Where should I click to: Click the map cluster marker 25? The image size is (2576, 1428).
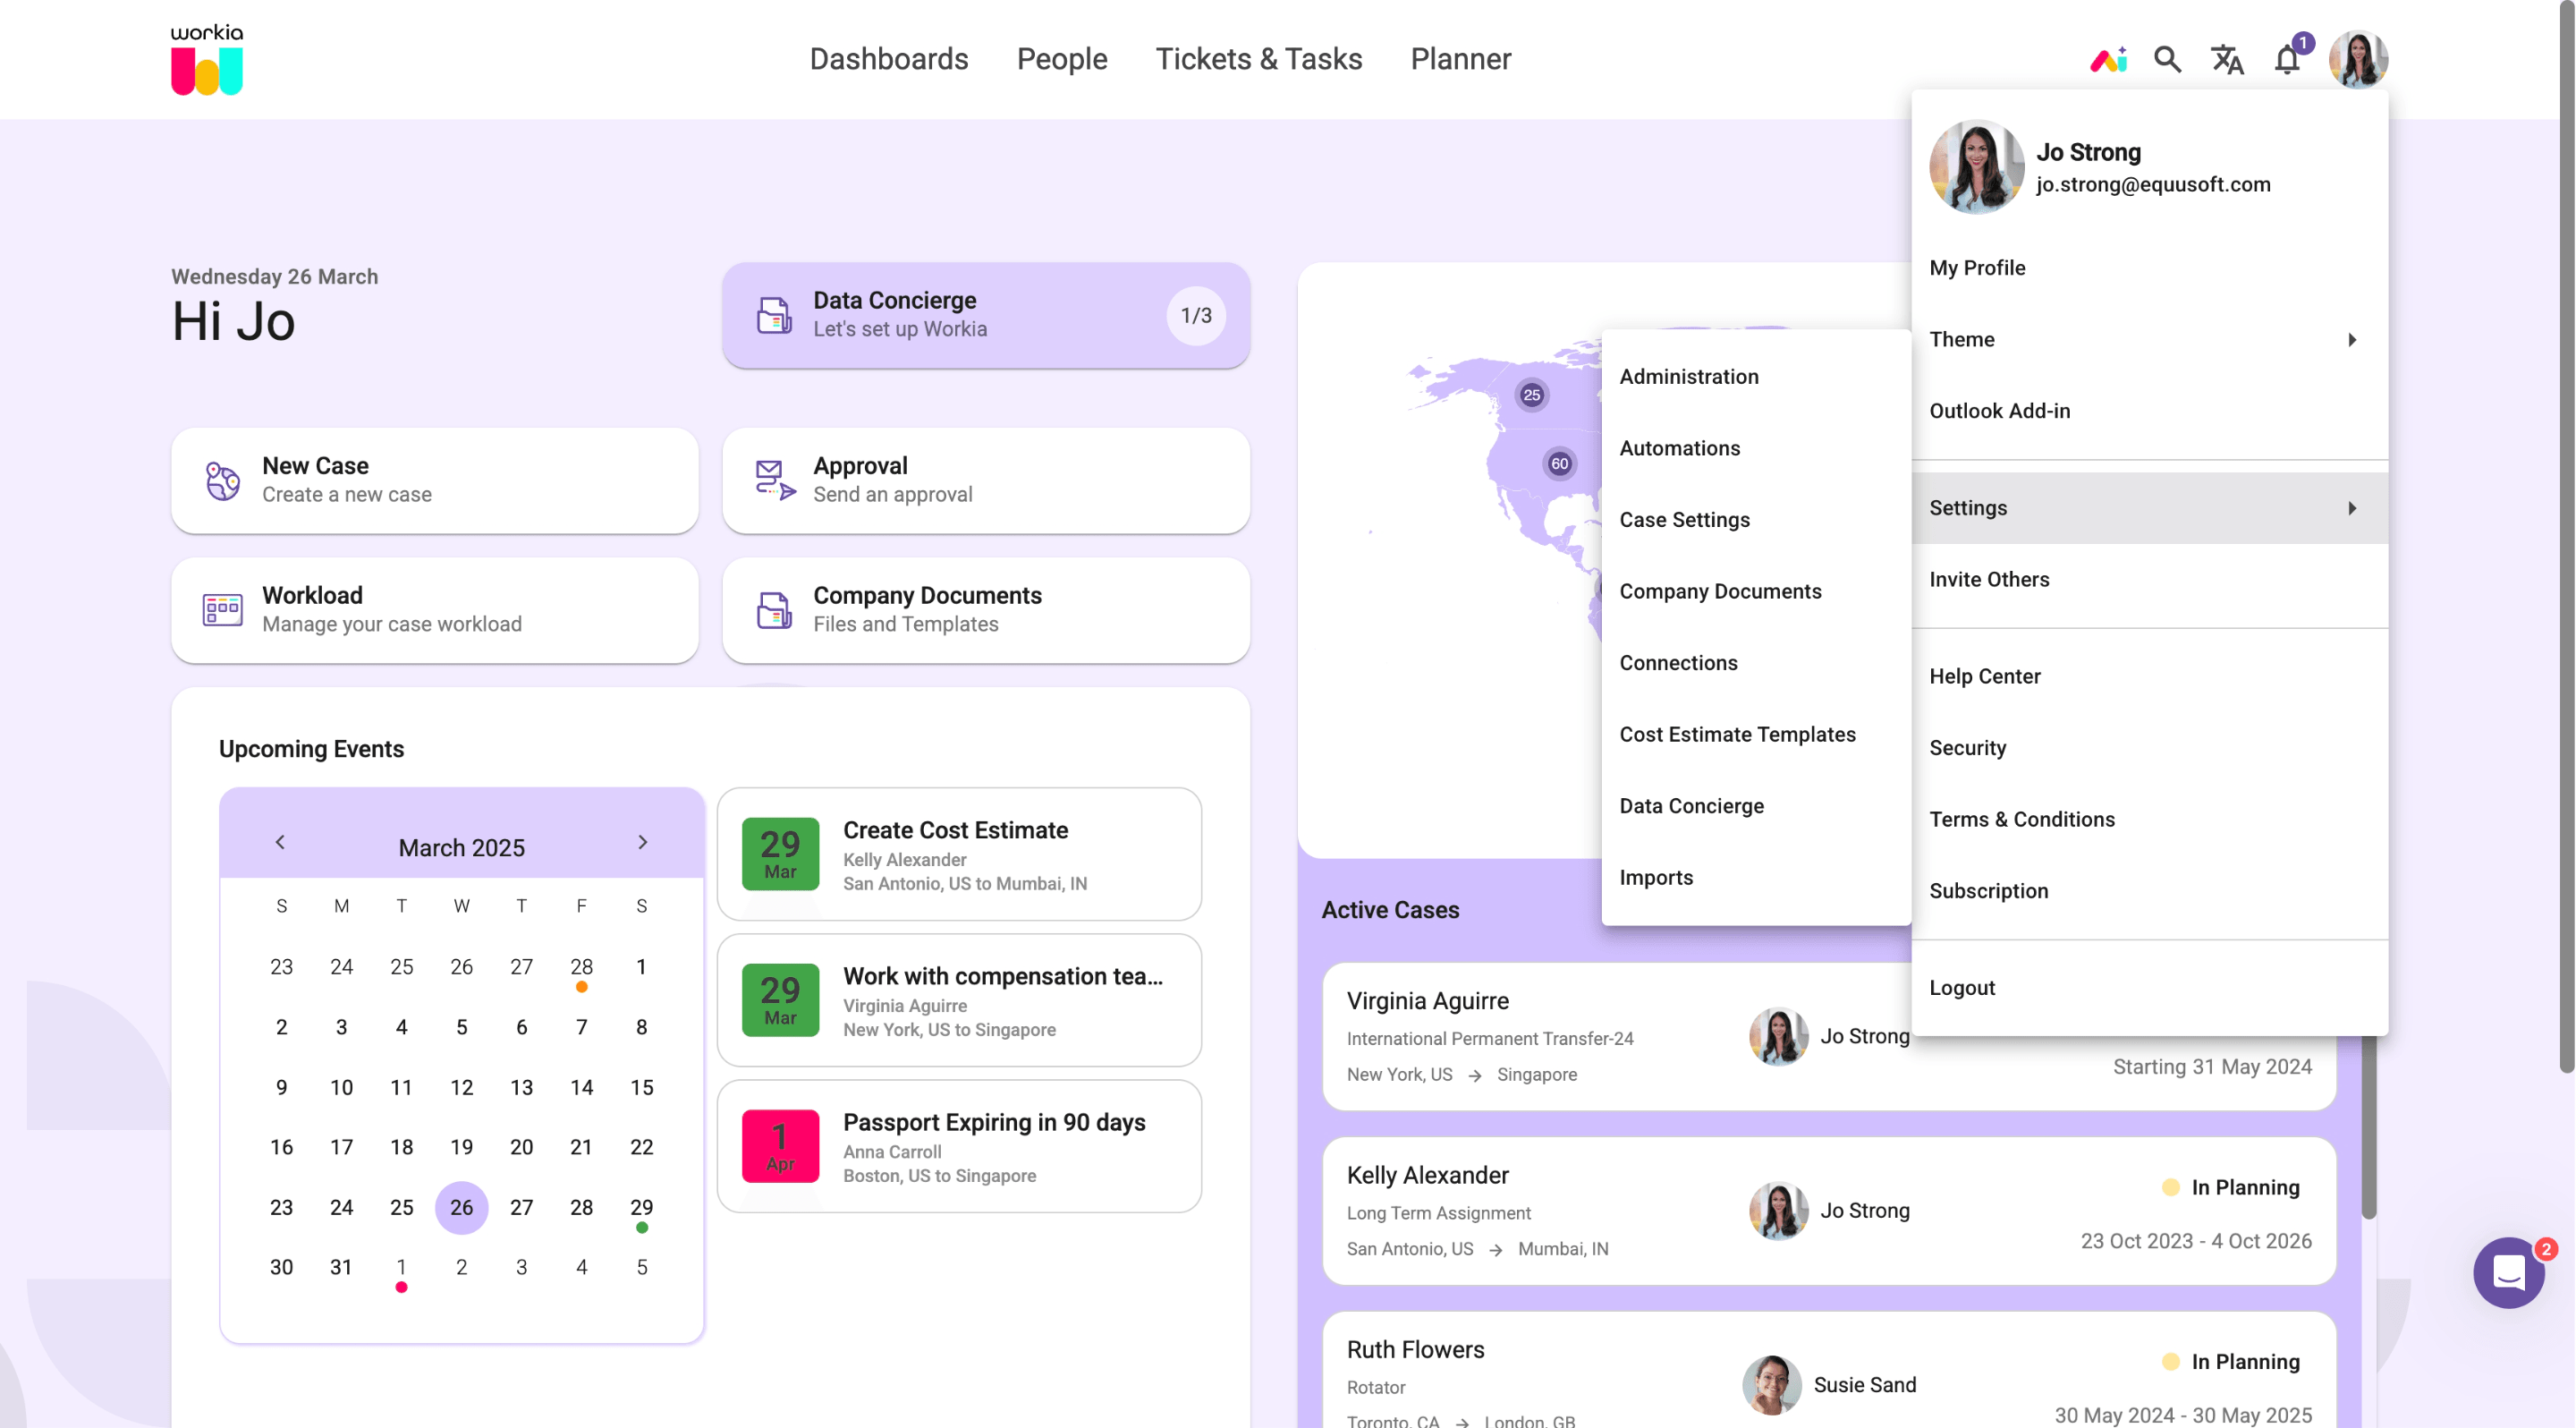(1531, 395)
